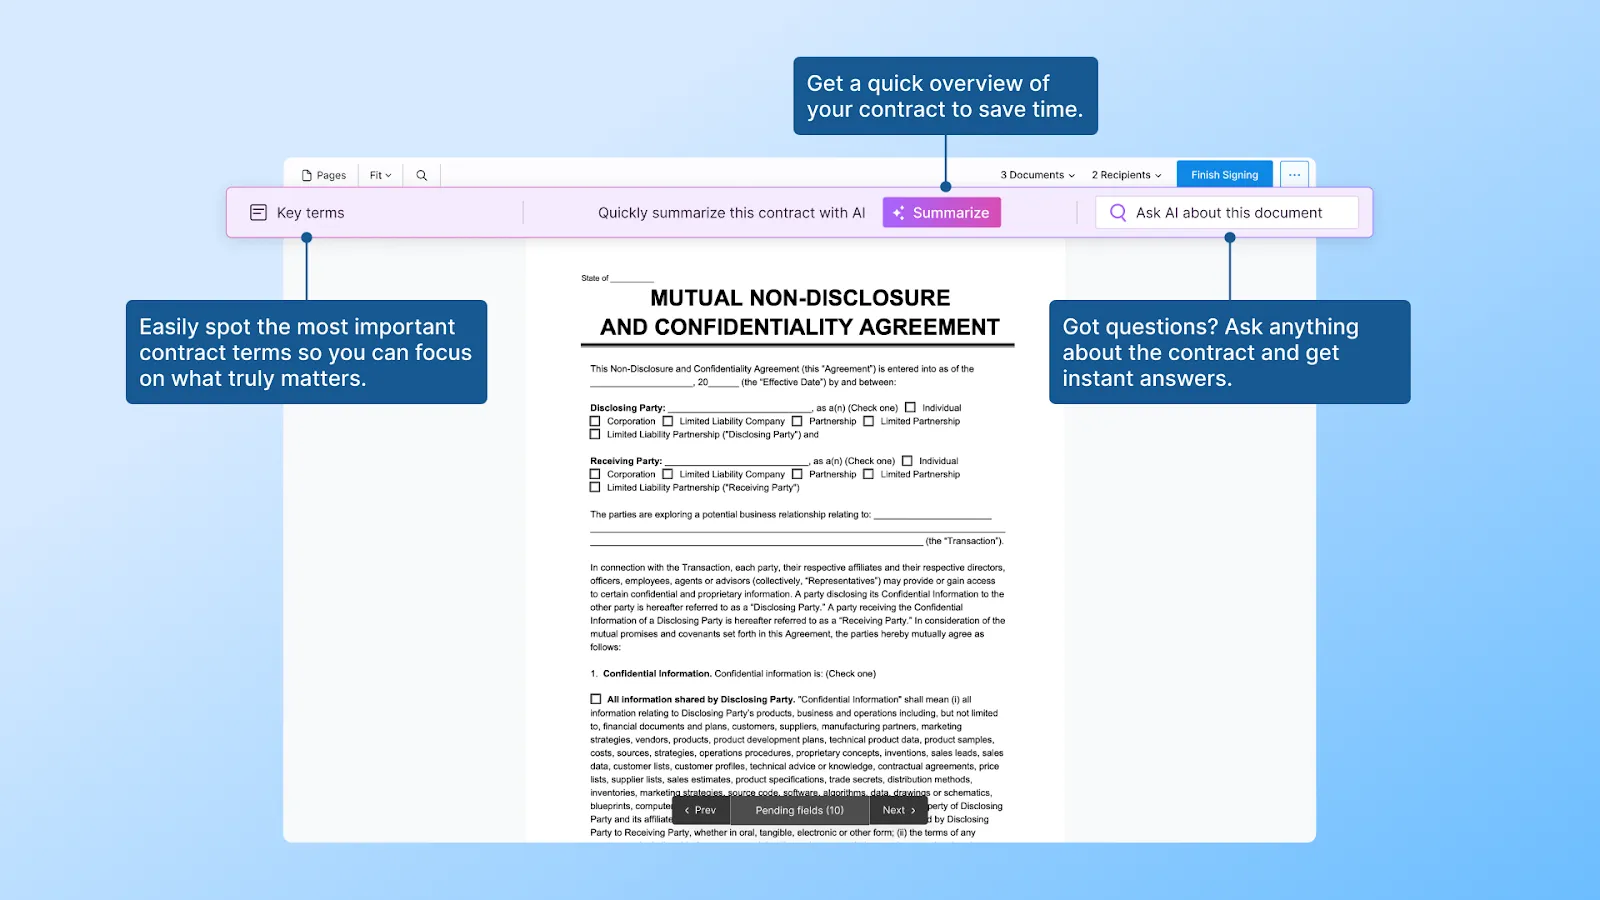The width and height of the screenshot is (1600, 900).
Task: Check Limited Liability Company under Disclosing Party
Action: [668, 421]
